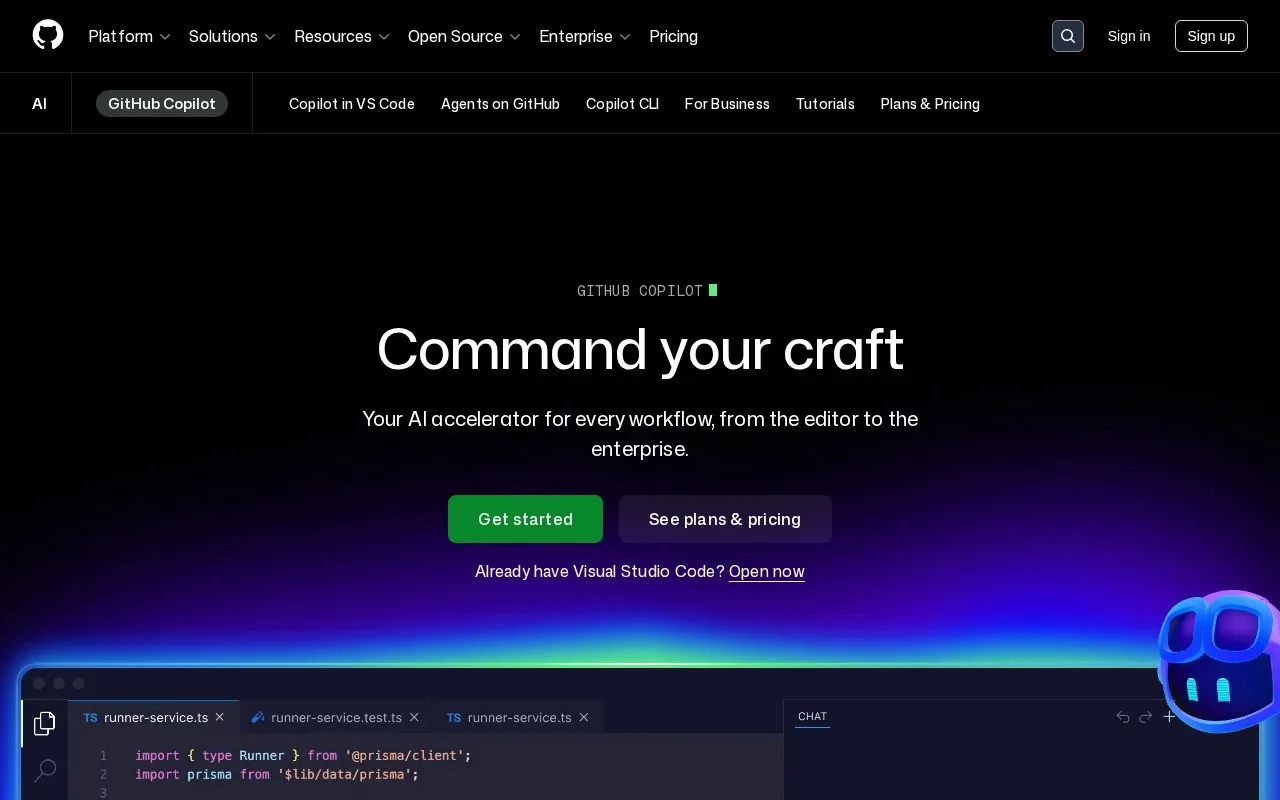
Task: Select the GitHub Copilot pill
Action: point(162,104)
